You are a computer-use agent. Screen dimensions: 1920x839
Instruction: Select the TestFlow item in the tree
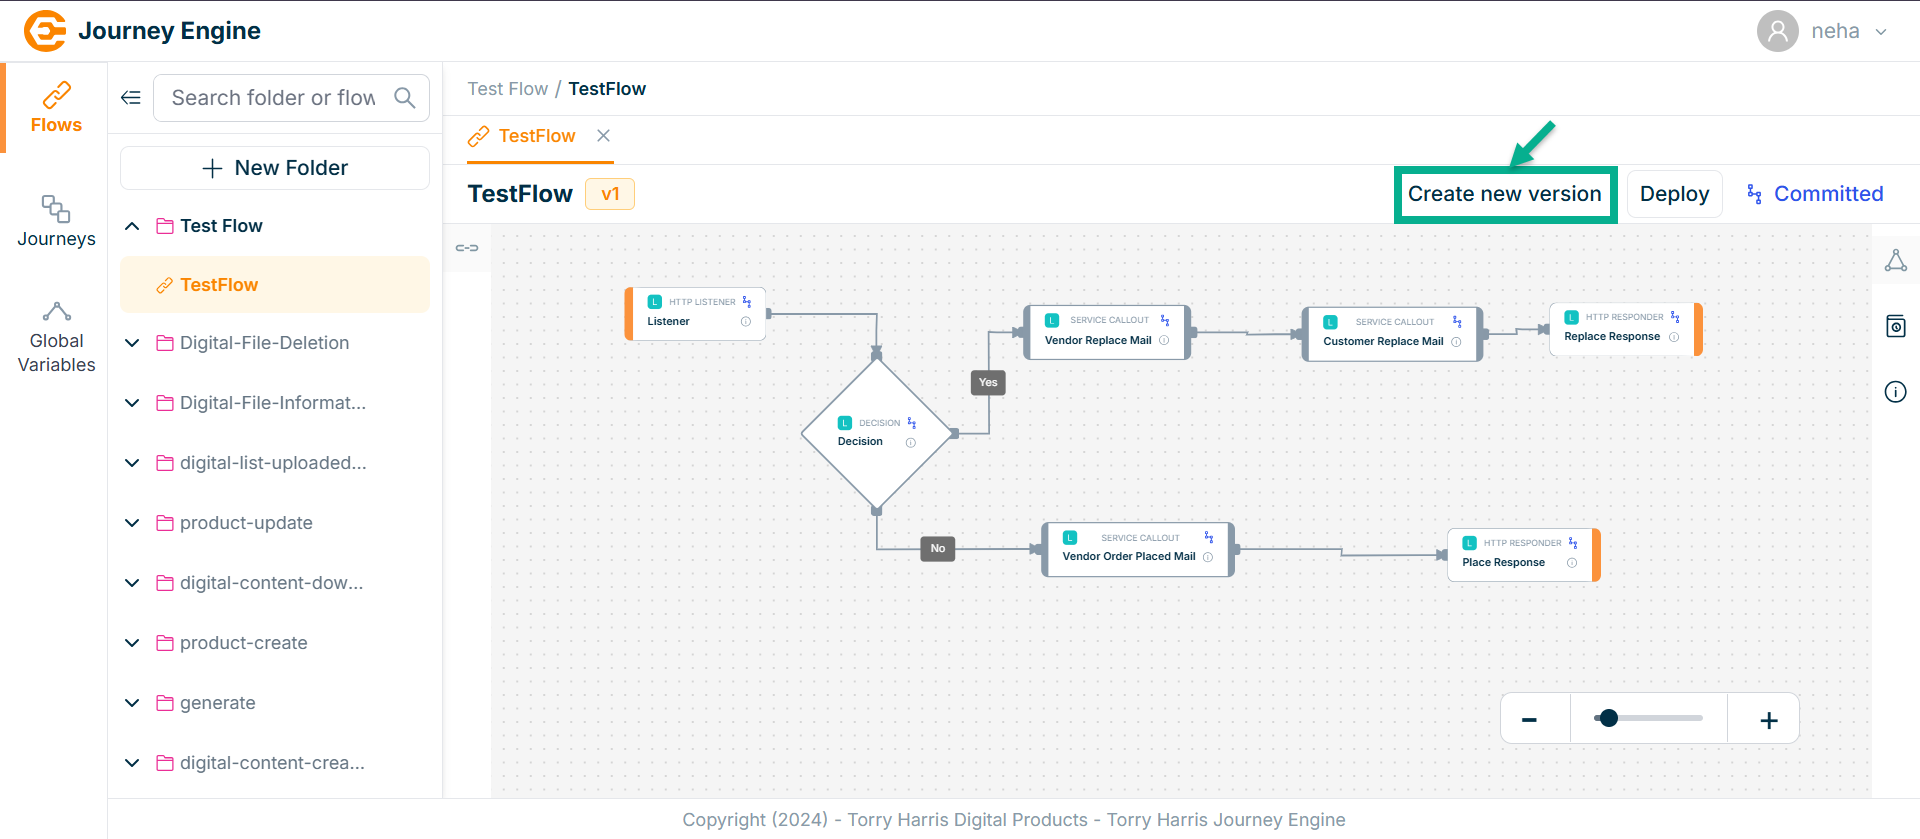[x=219, y=285]
